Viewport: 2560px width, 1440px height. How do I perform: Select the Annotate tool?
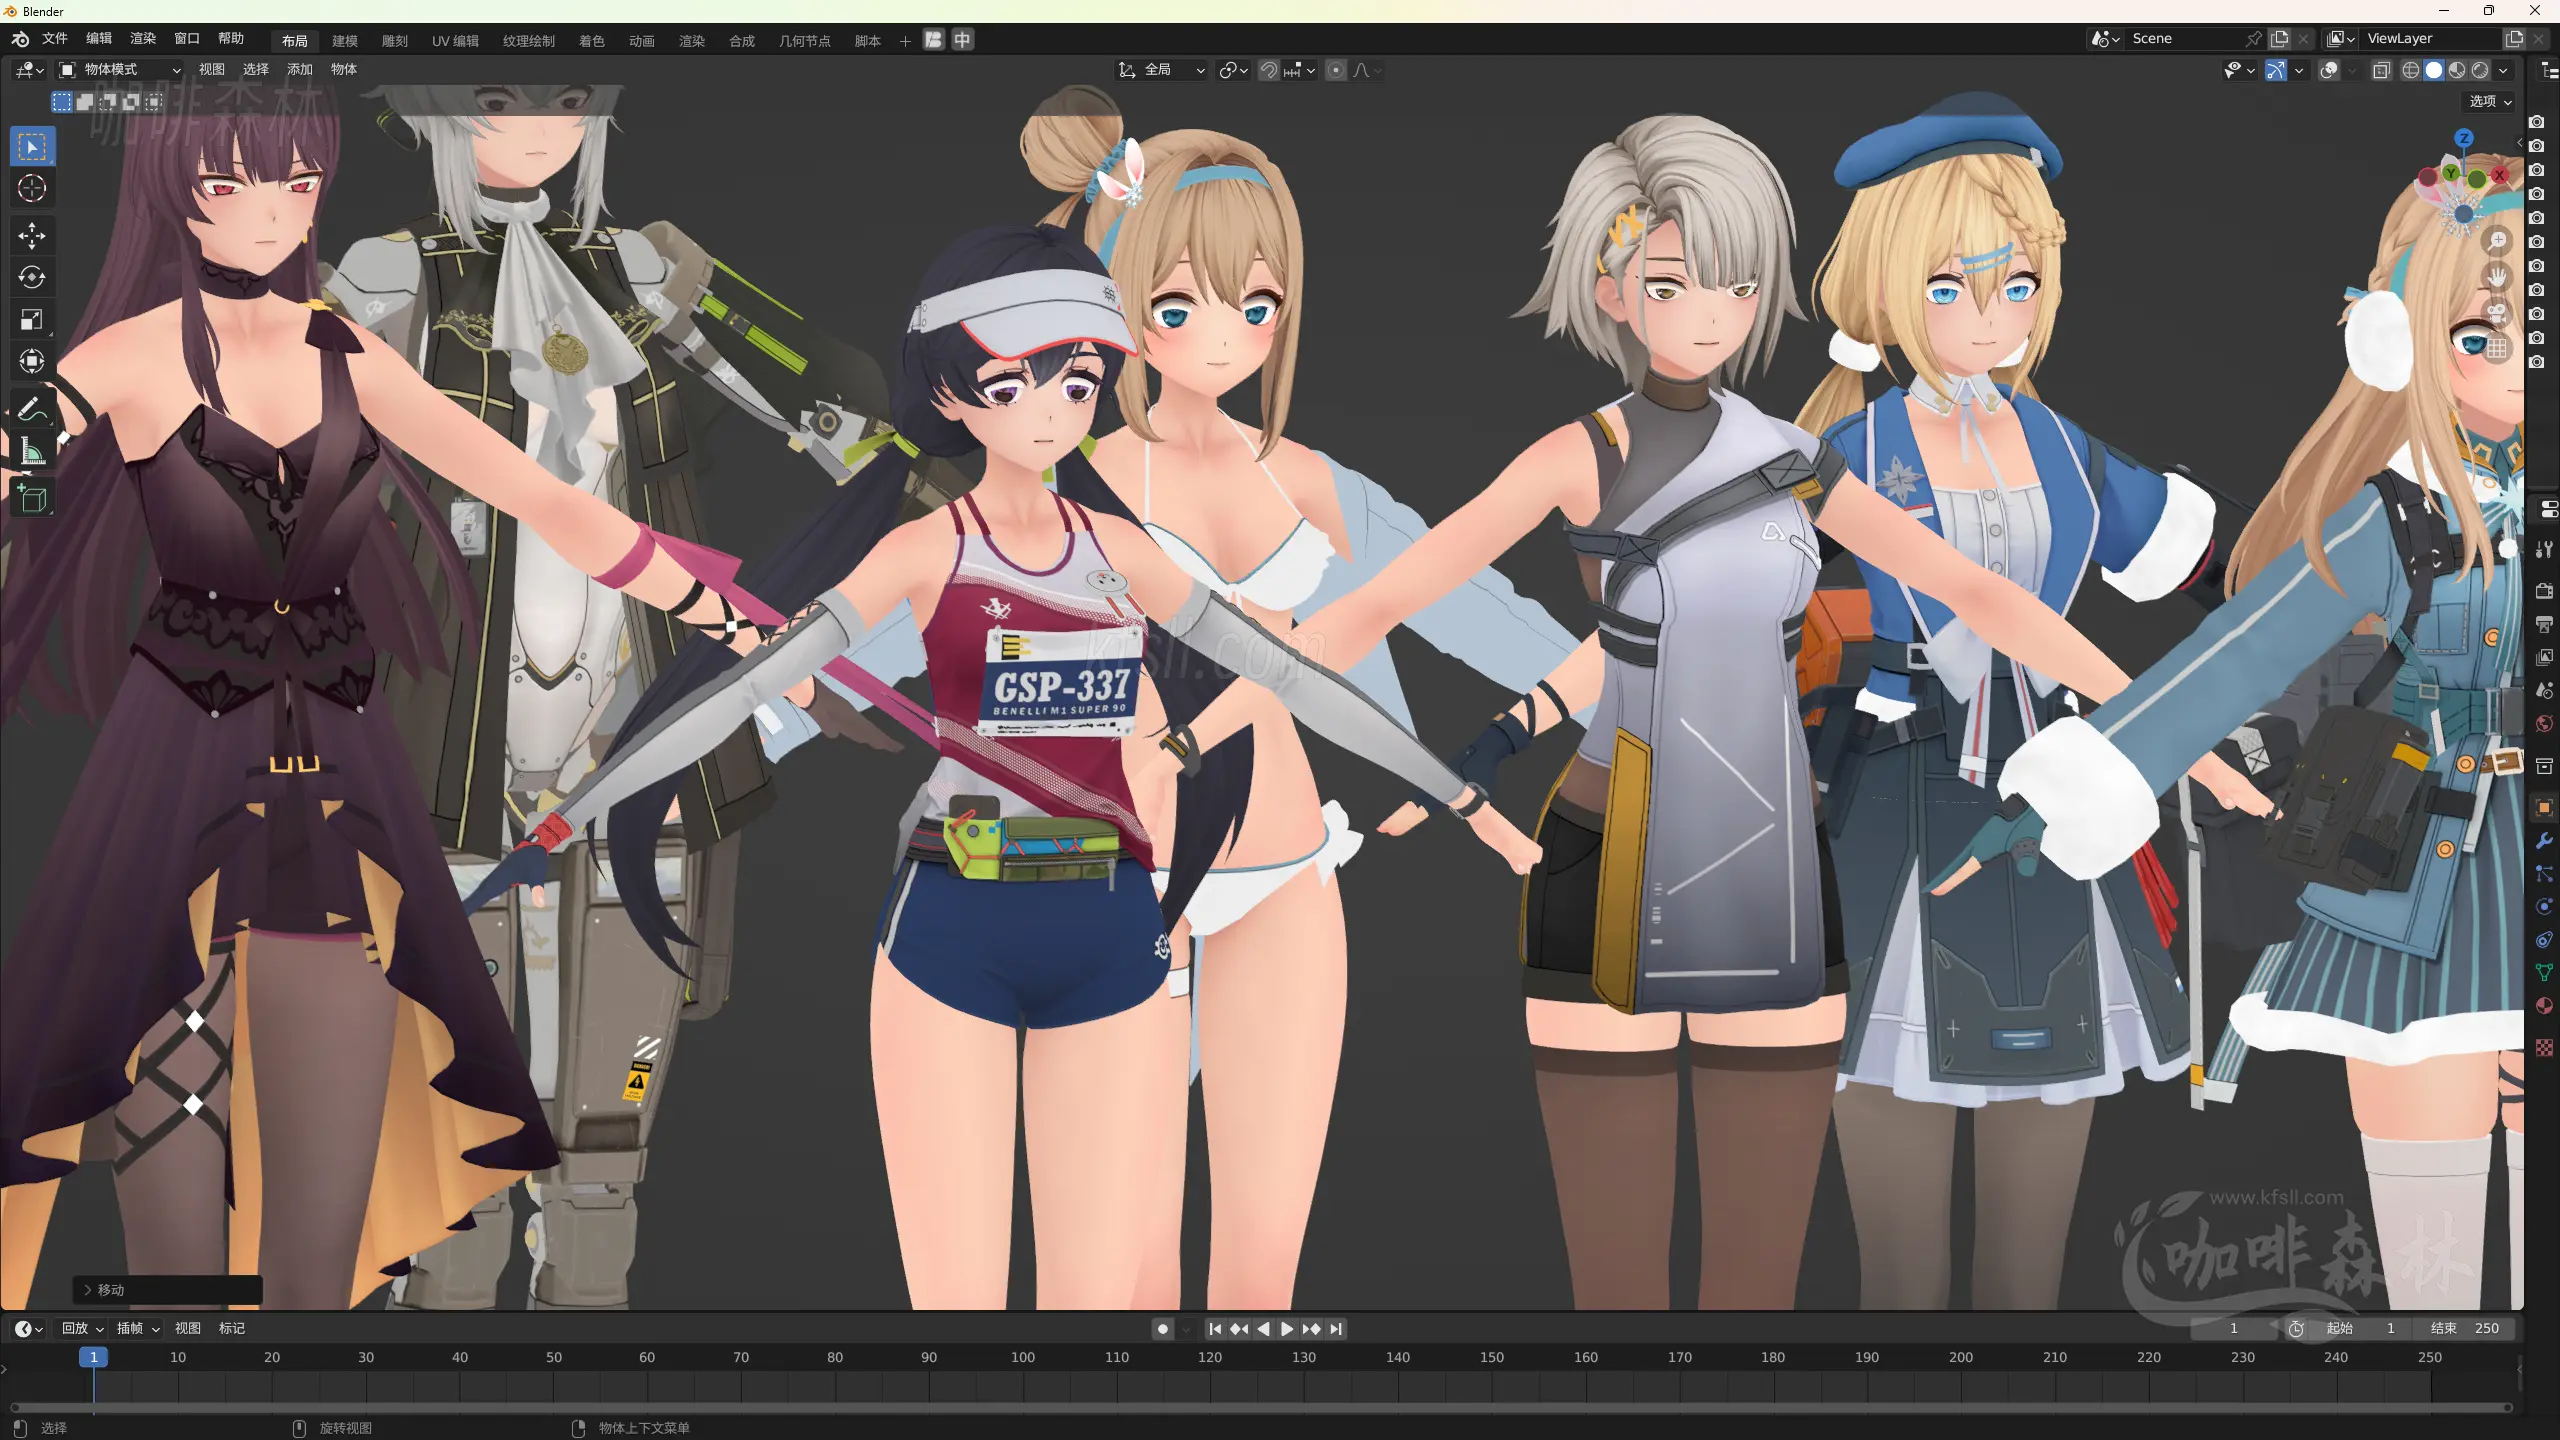31,407
